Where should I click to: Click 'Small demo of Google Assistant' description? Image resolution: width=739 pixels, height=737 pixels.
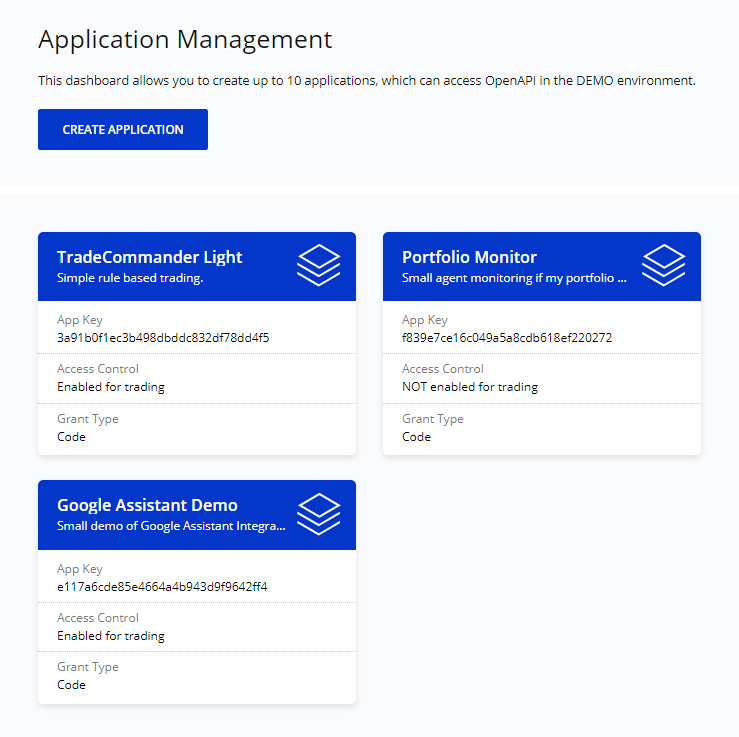(x=171, y=526)
